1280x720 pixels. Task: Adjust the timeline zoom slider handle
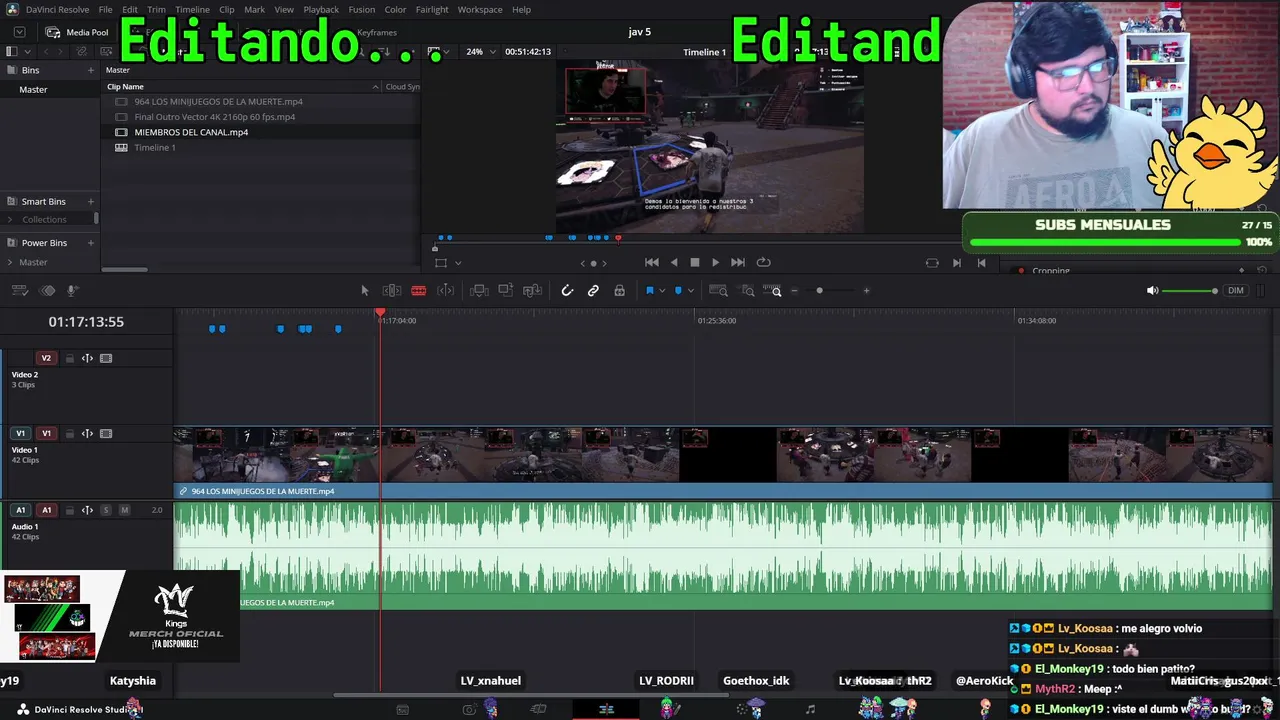tap(819, 291)
